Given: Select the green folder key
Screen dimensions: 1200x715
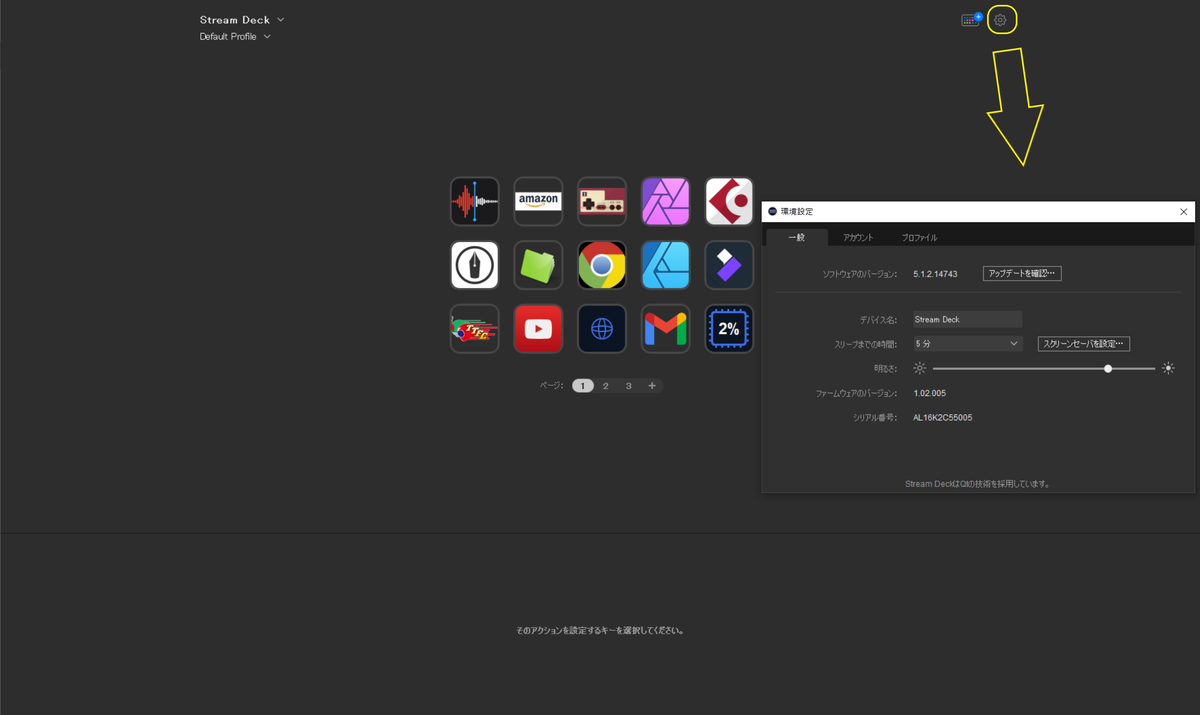Looking at the screenshot, I should pyautogui.click(x=538, y=265).
